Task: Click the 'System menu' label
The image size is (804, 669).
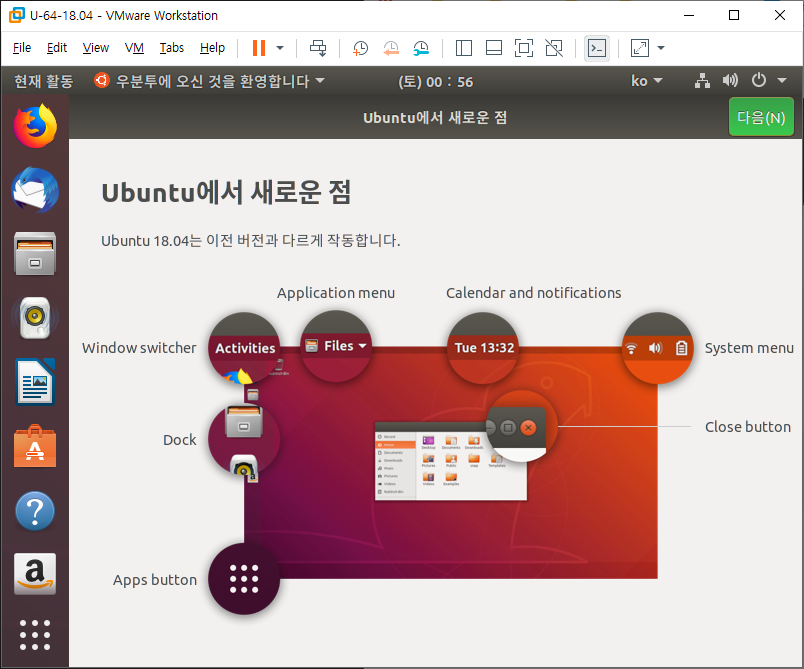Action: 749,348
